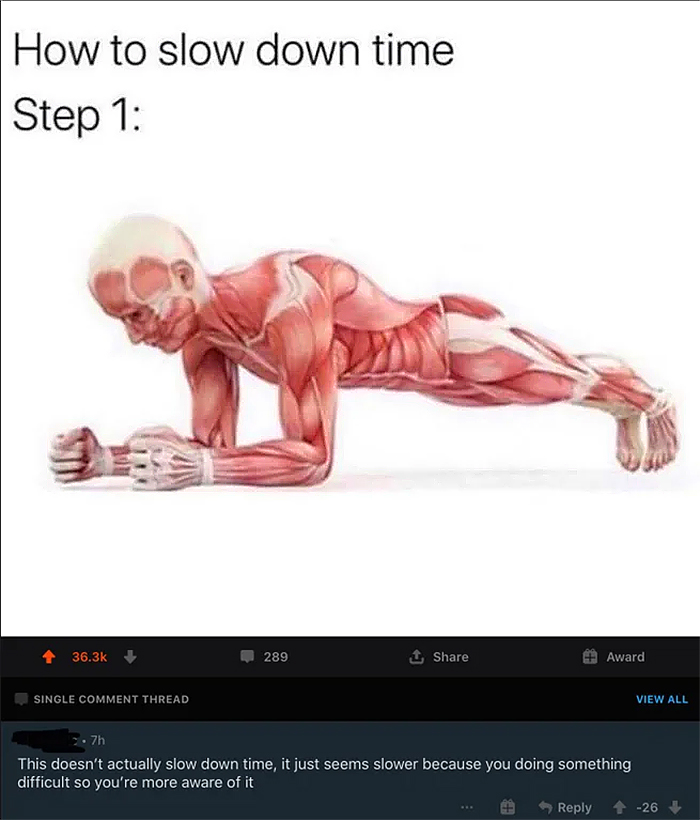Click the Share button label
Image resolution: width=700 pixels, height=820 pixels.
(451, 657)
